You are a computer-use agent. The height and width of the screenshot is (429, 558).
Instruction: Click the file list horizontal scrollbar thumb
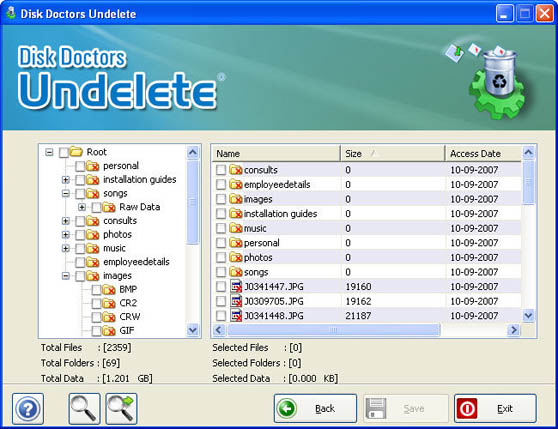point(333,330)
